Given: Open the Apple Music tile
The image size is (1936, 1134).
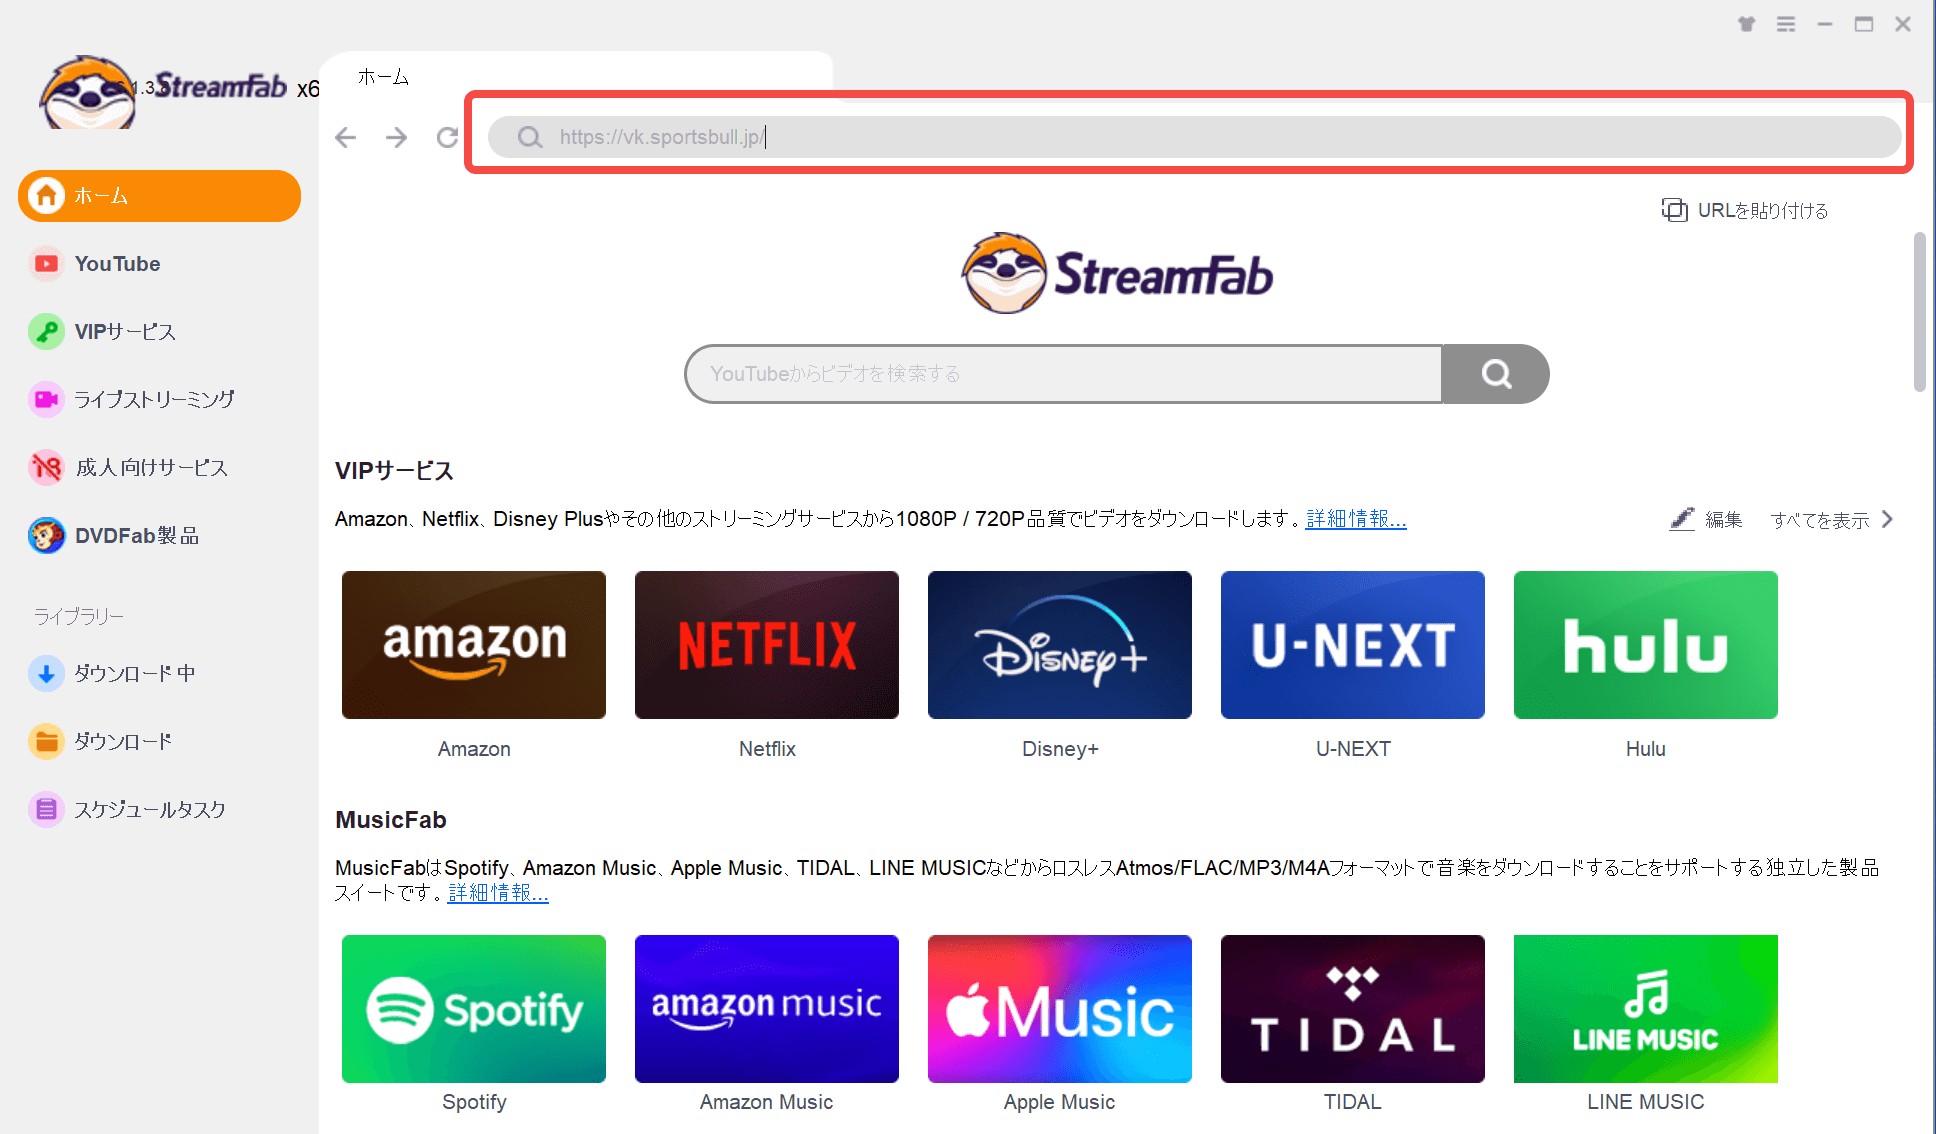Looking at the screenshot, I should 1060,1009.
